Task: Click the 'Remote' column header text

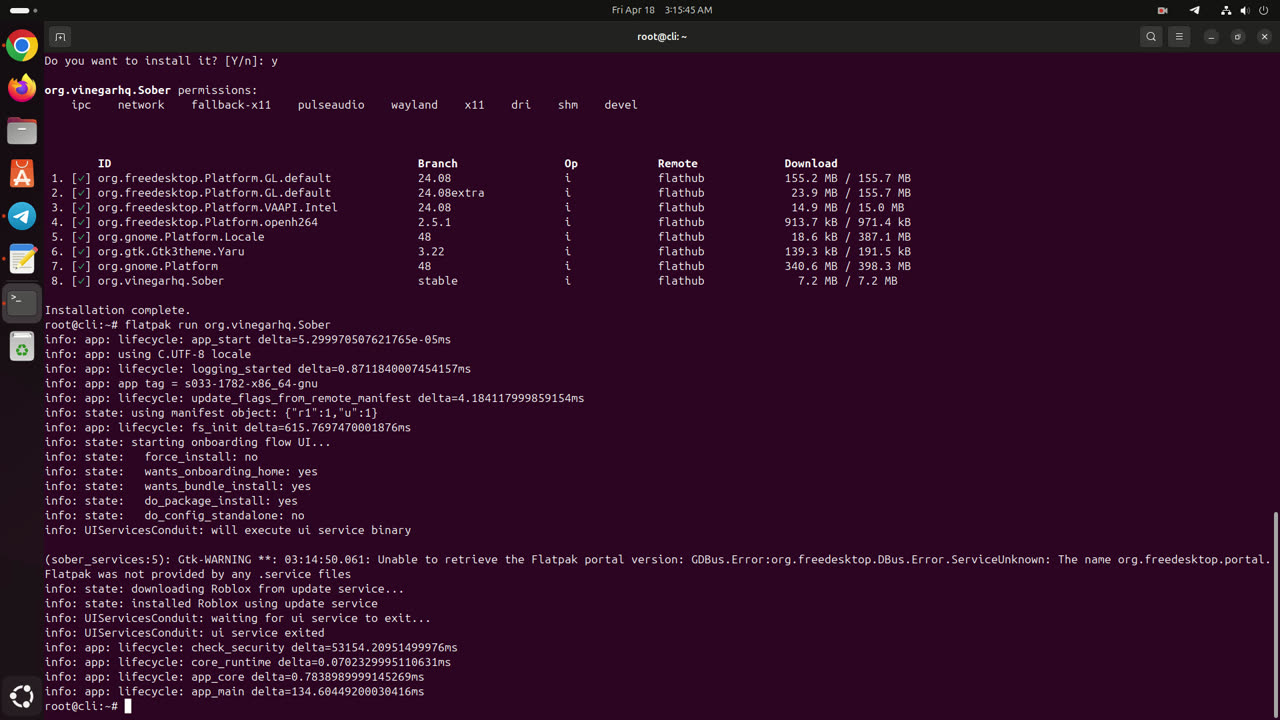Action: pyautogui.click(x=677, y=163)
